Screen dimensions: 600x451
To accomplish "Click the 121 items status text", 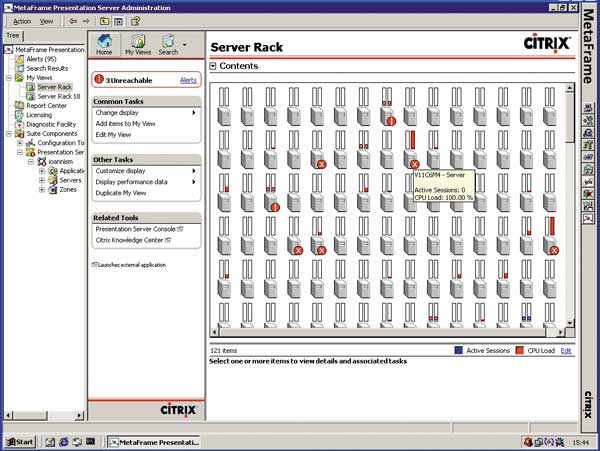I will 223,350.
